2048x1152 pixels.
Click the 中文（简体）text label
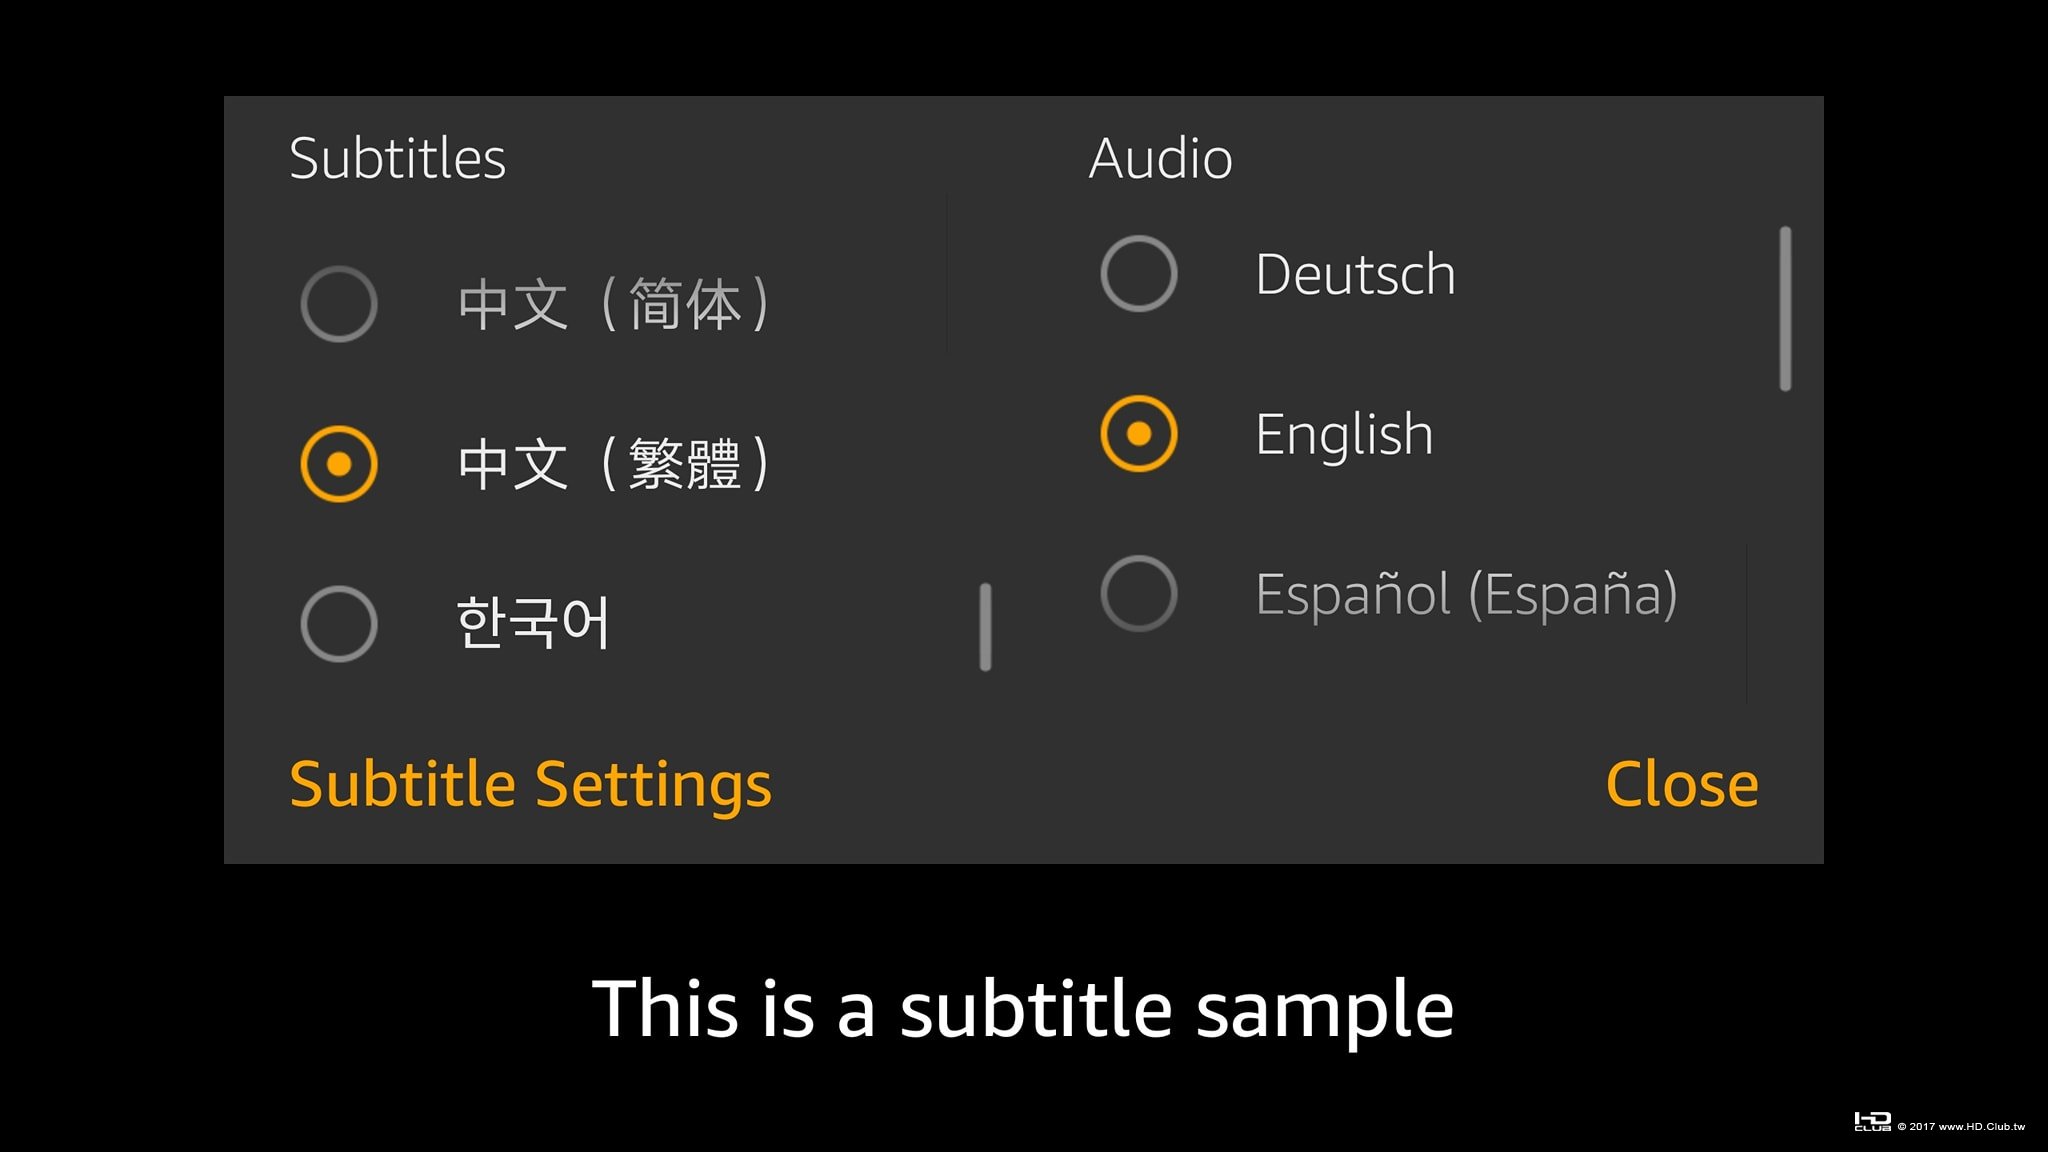click(613, 304)
